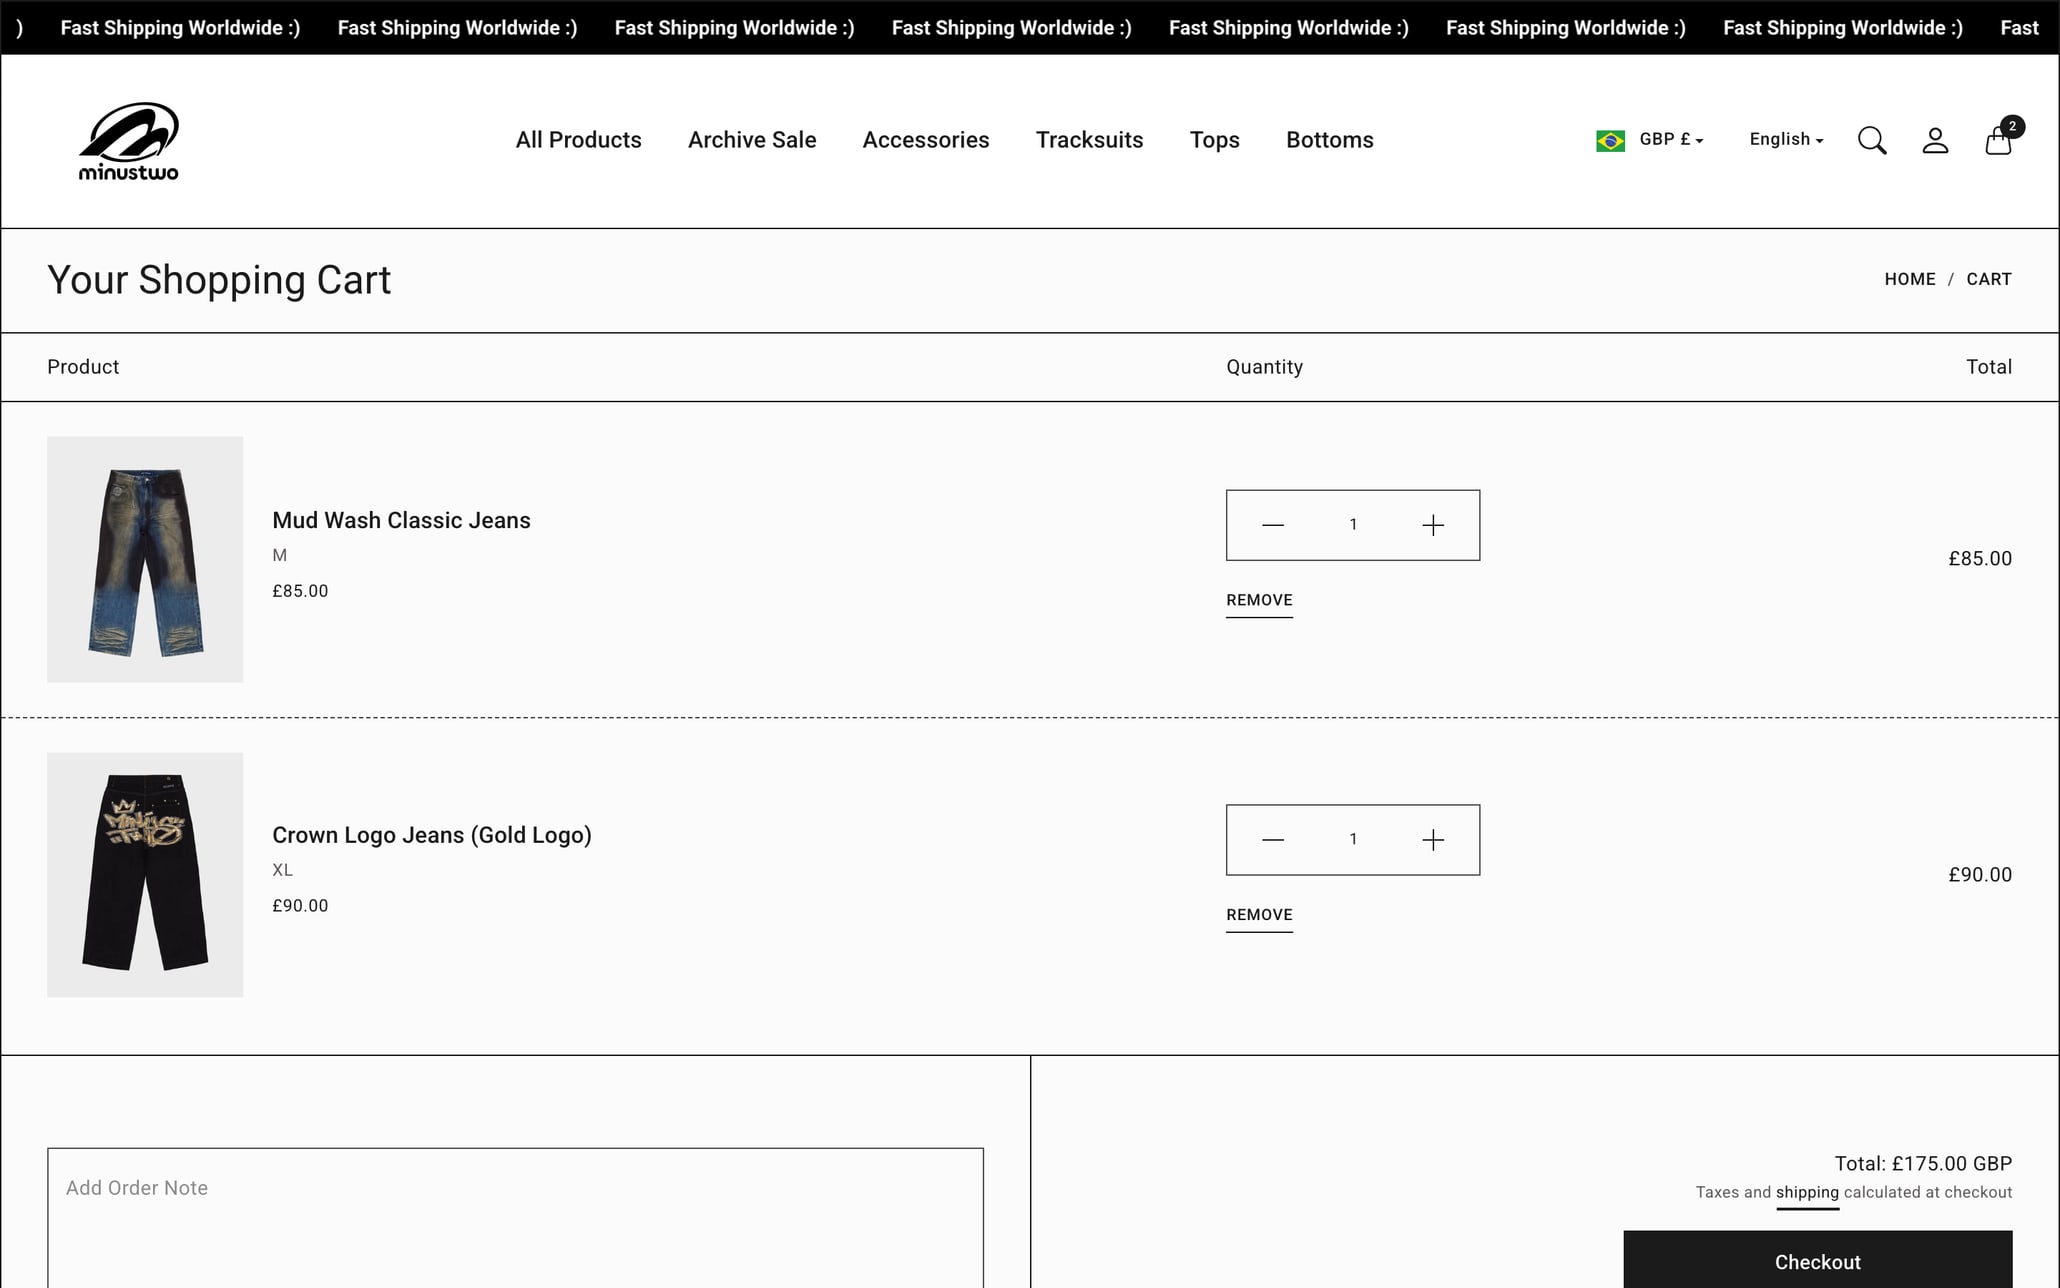
Task: Go to HOME breadcrumb link
Action: point(1909,280)
